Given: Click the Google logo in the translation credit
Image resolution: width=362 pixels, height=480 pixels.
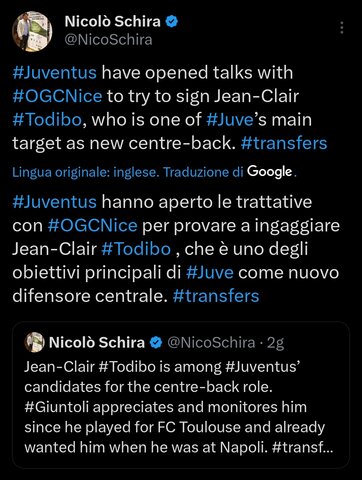Looking at the screenshot, I should point(270,172).
